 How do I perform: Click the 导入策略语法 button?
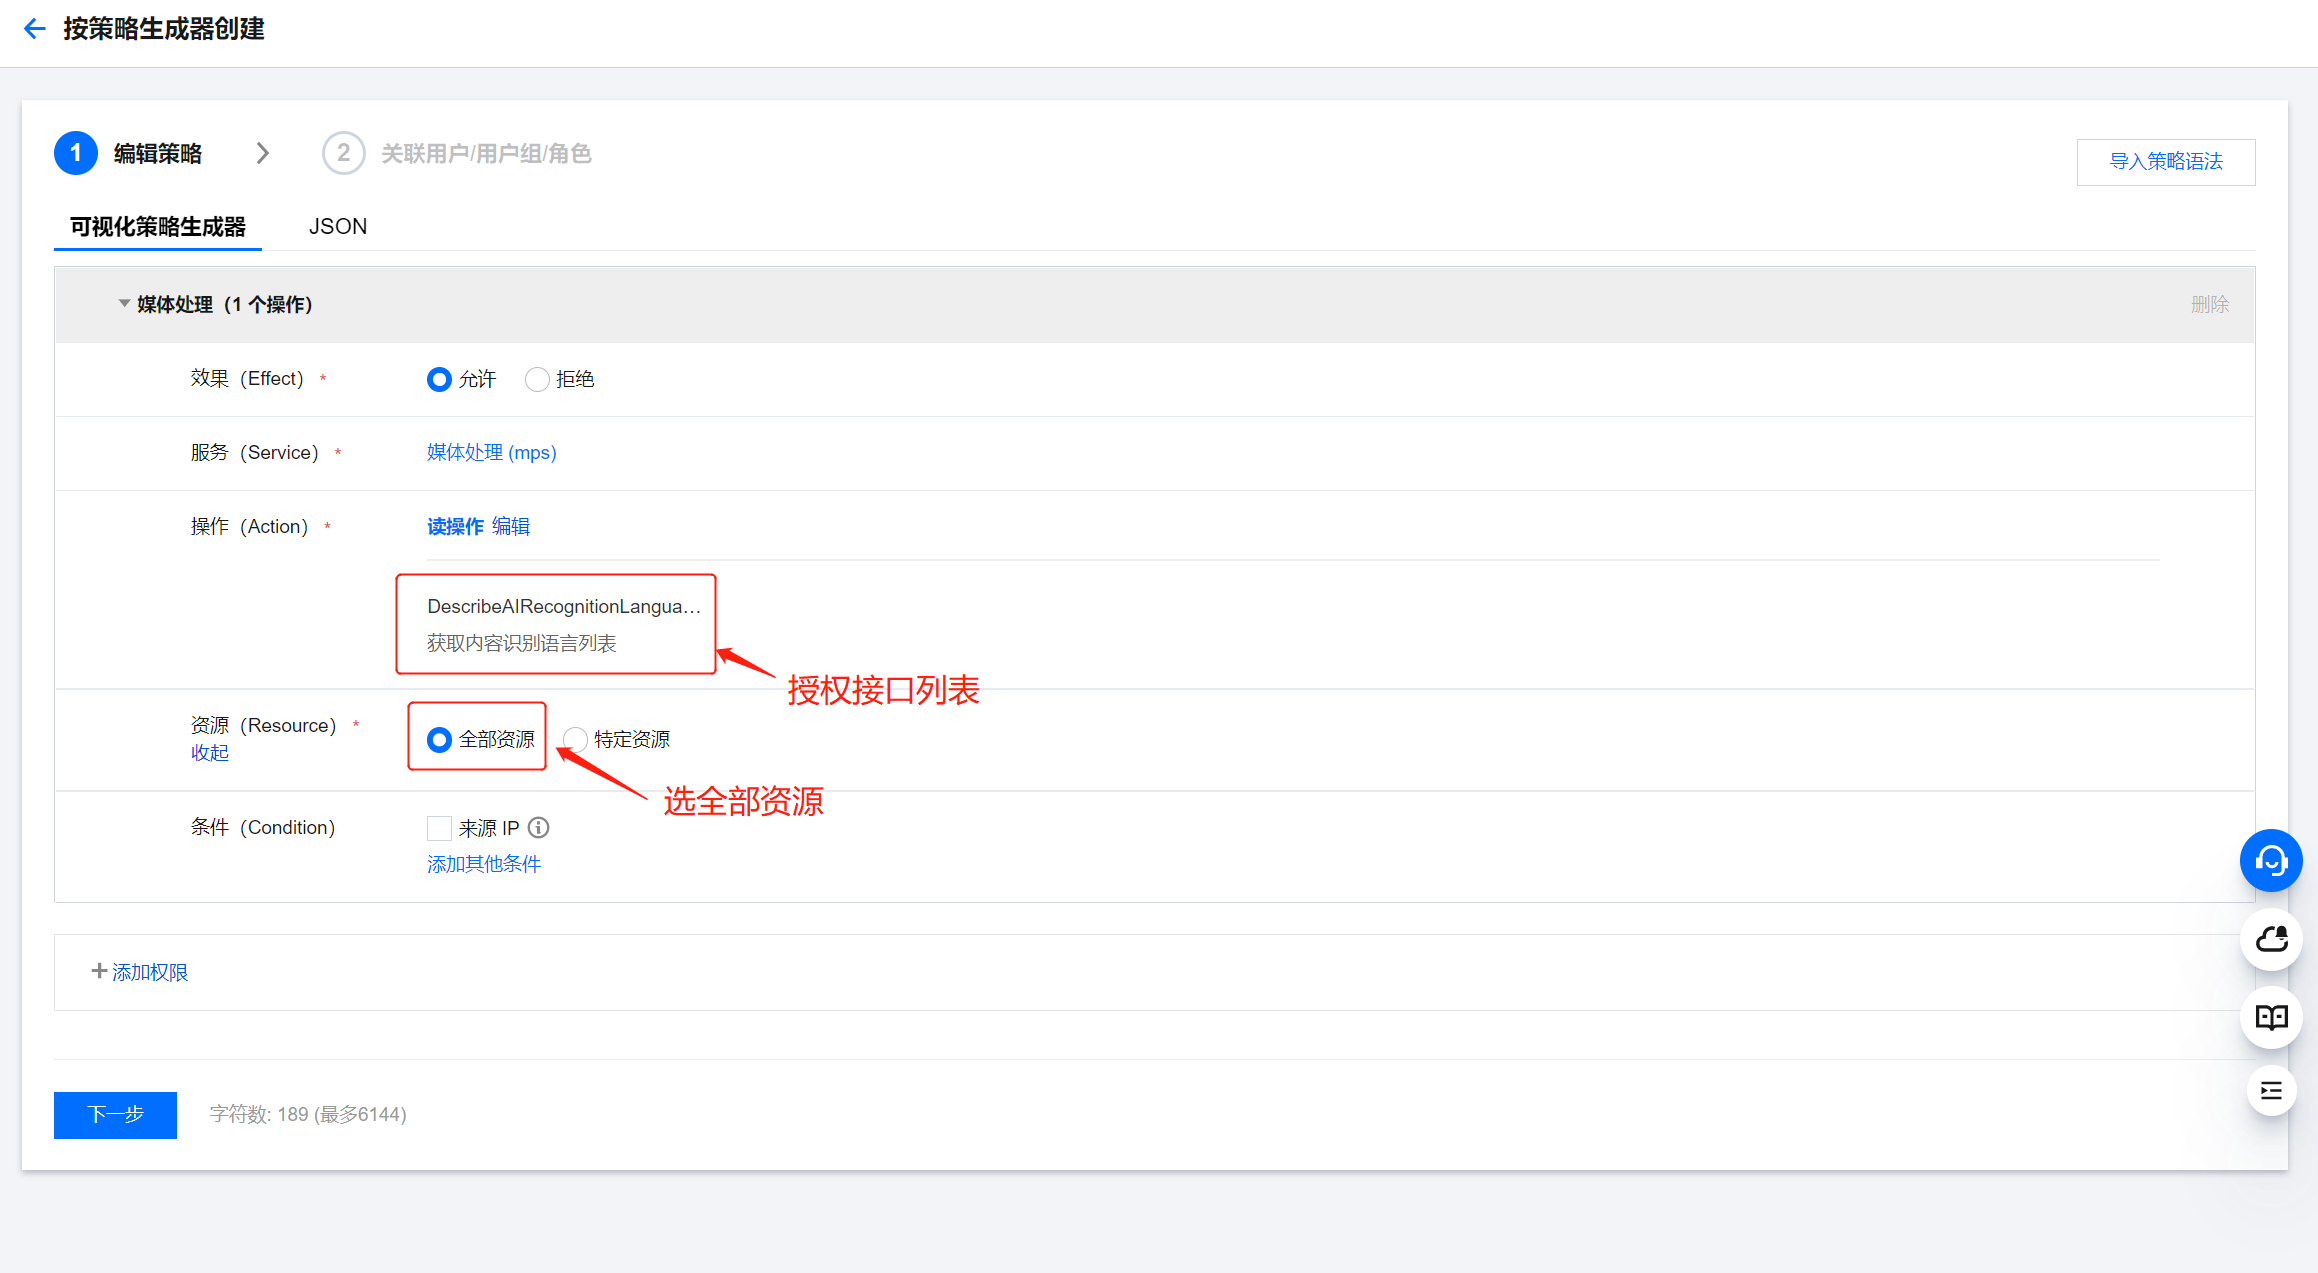tap(2165, 162)
